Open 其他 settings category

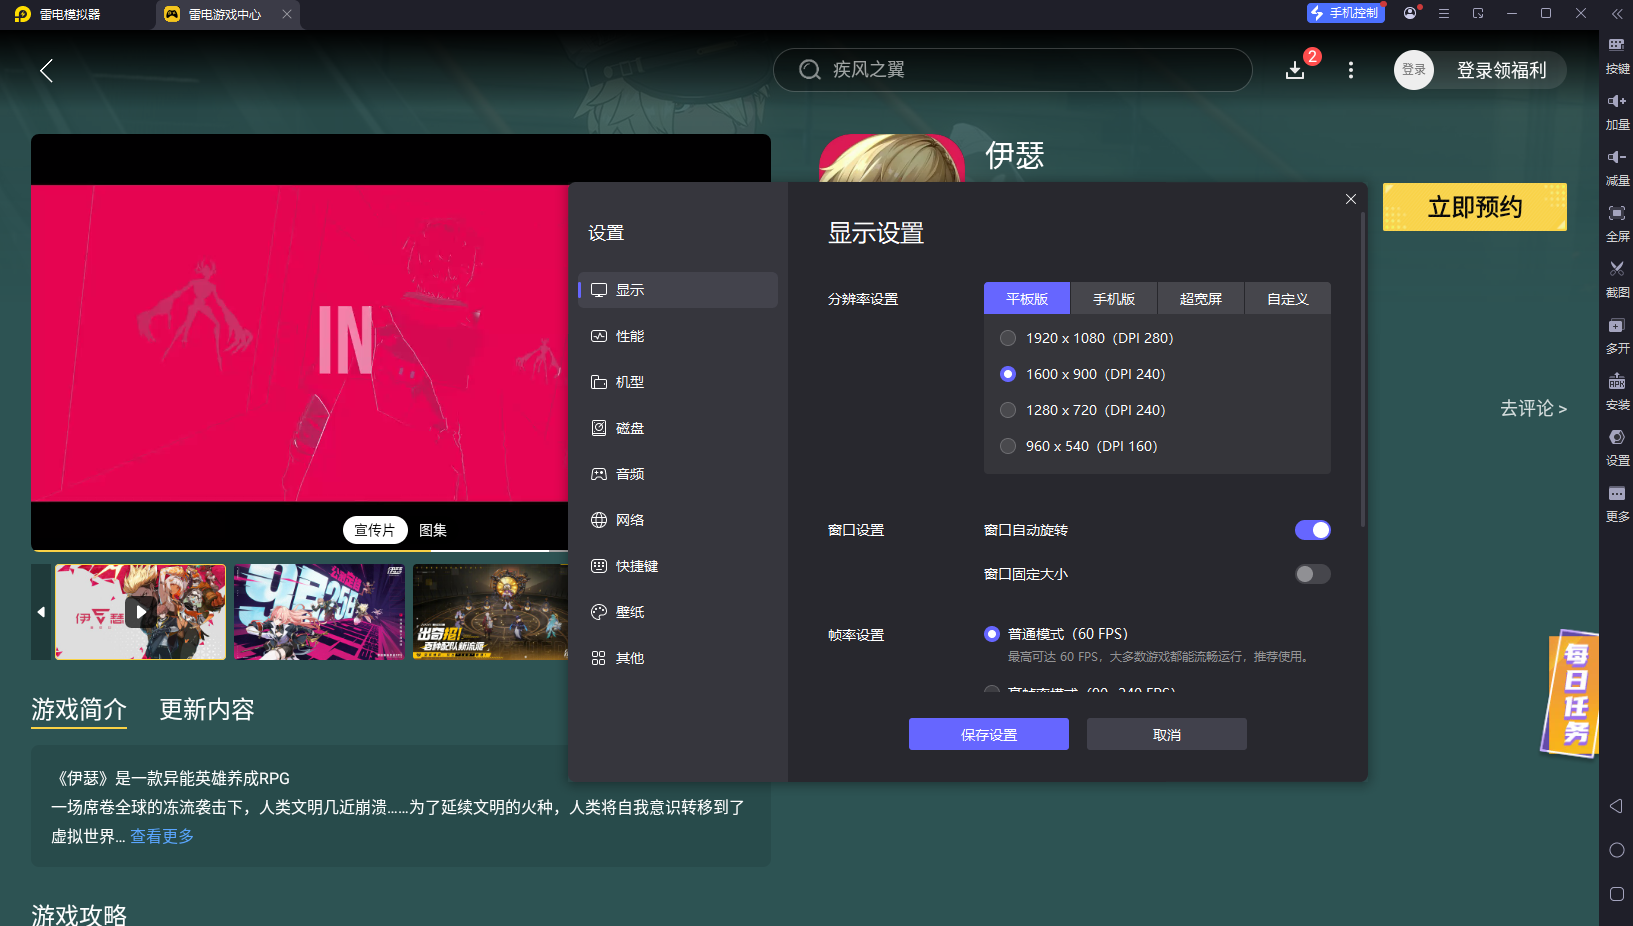[678, 658]
